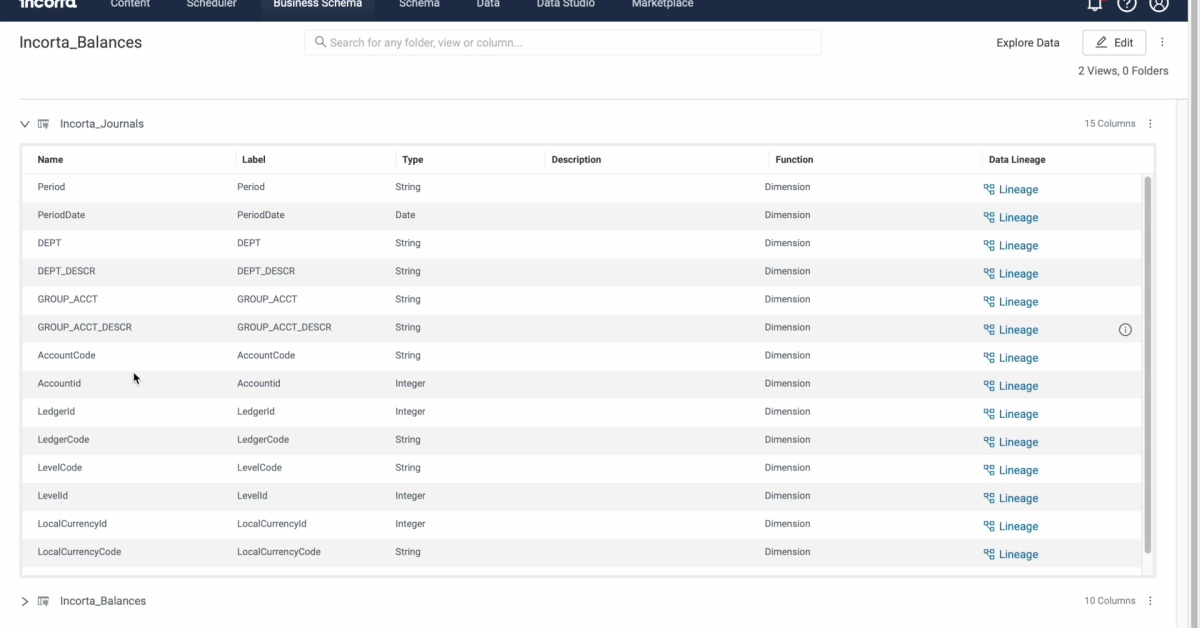Open the notifications bell icon
The height and width of the screenshot is (628, 1200).
[1095, 5]
